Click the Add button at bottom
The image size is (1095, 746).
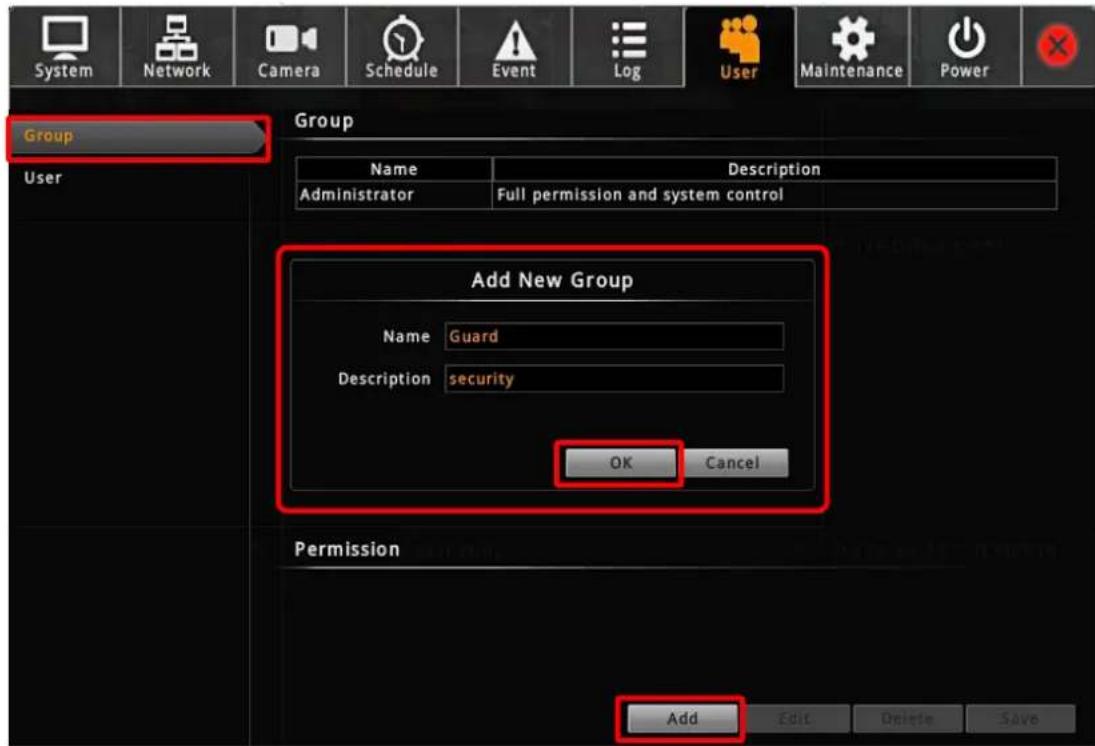point(682,718)
